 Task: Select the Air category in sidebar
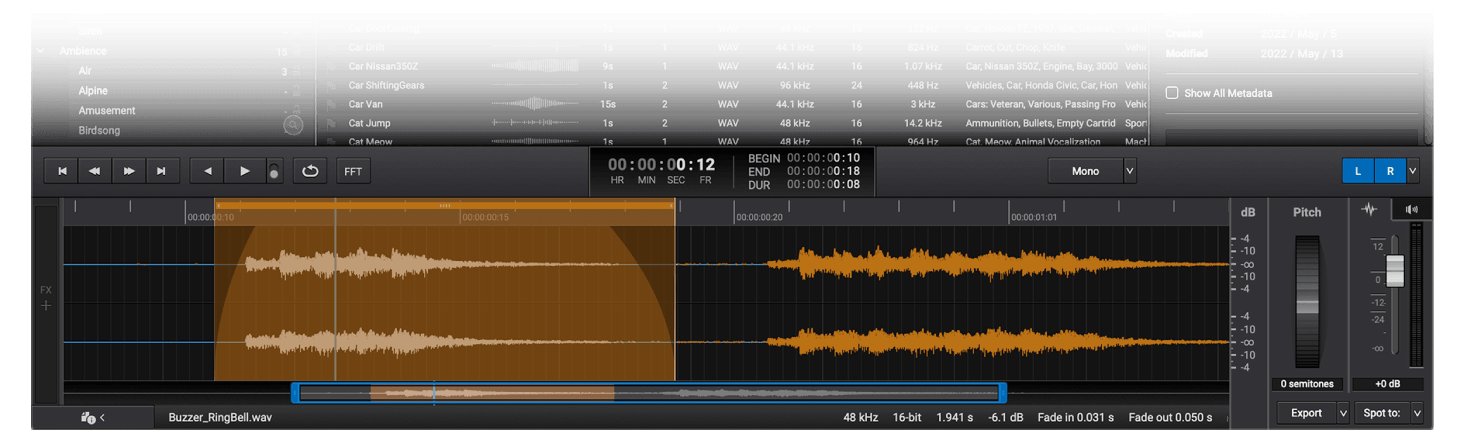[x=85, y=71]
